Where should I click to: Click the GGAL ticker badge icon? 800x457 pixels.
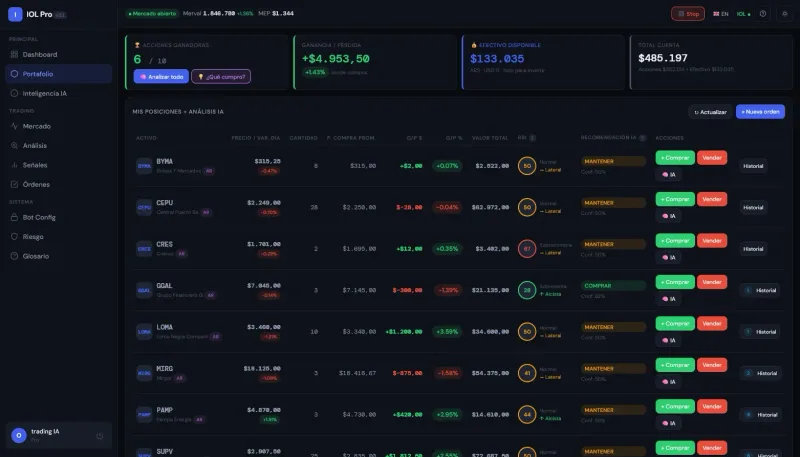[x=144, y=290]
